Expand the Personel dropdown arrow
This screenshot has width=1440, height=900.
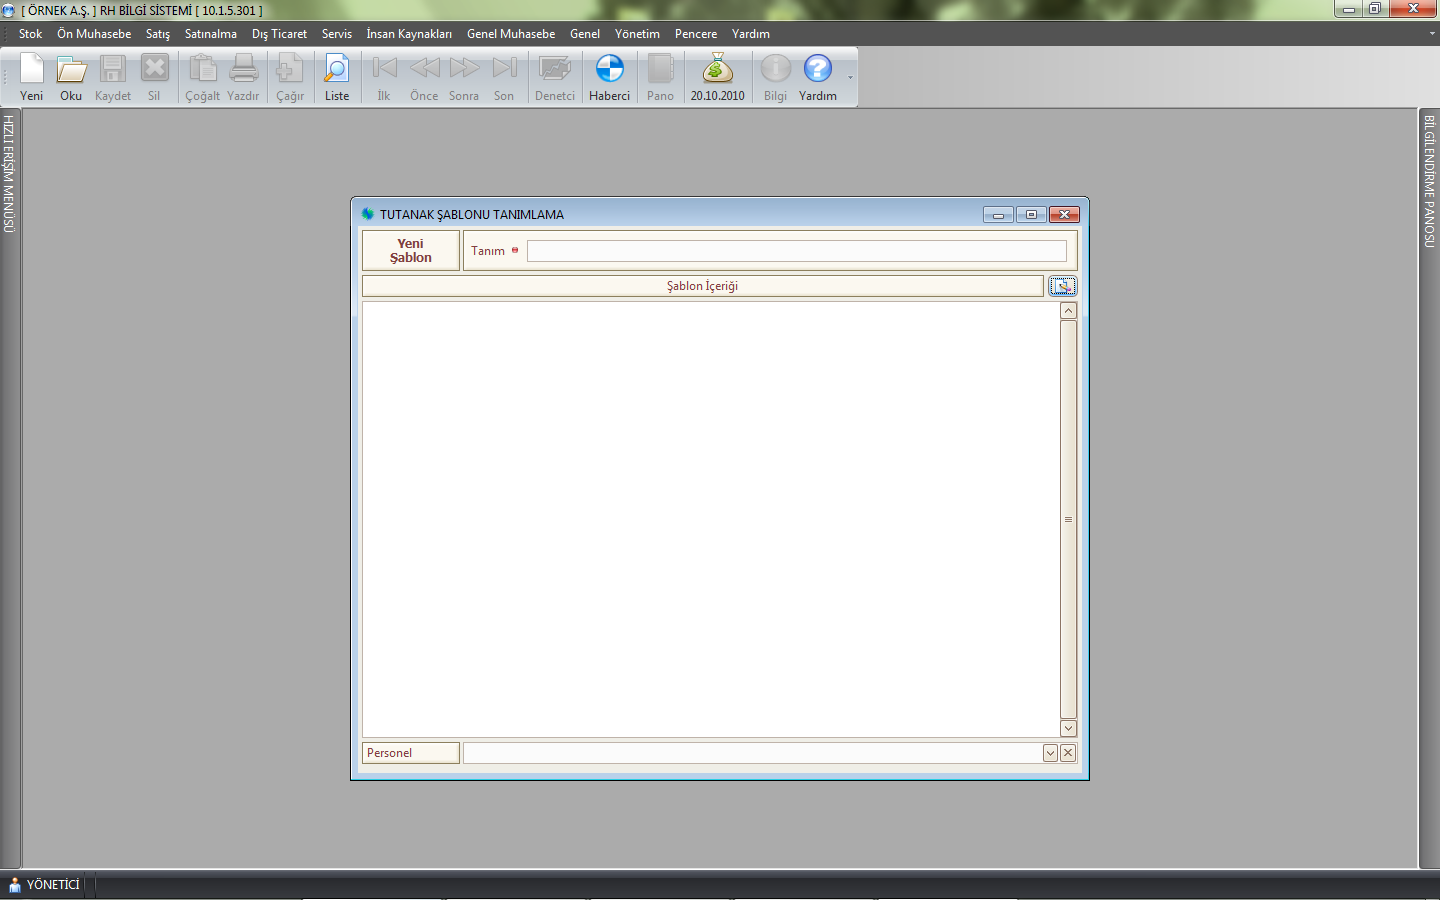coord(1050,753)
